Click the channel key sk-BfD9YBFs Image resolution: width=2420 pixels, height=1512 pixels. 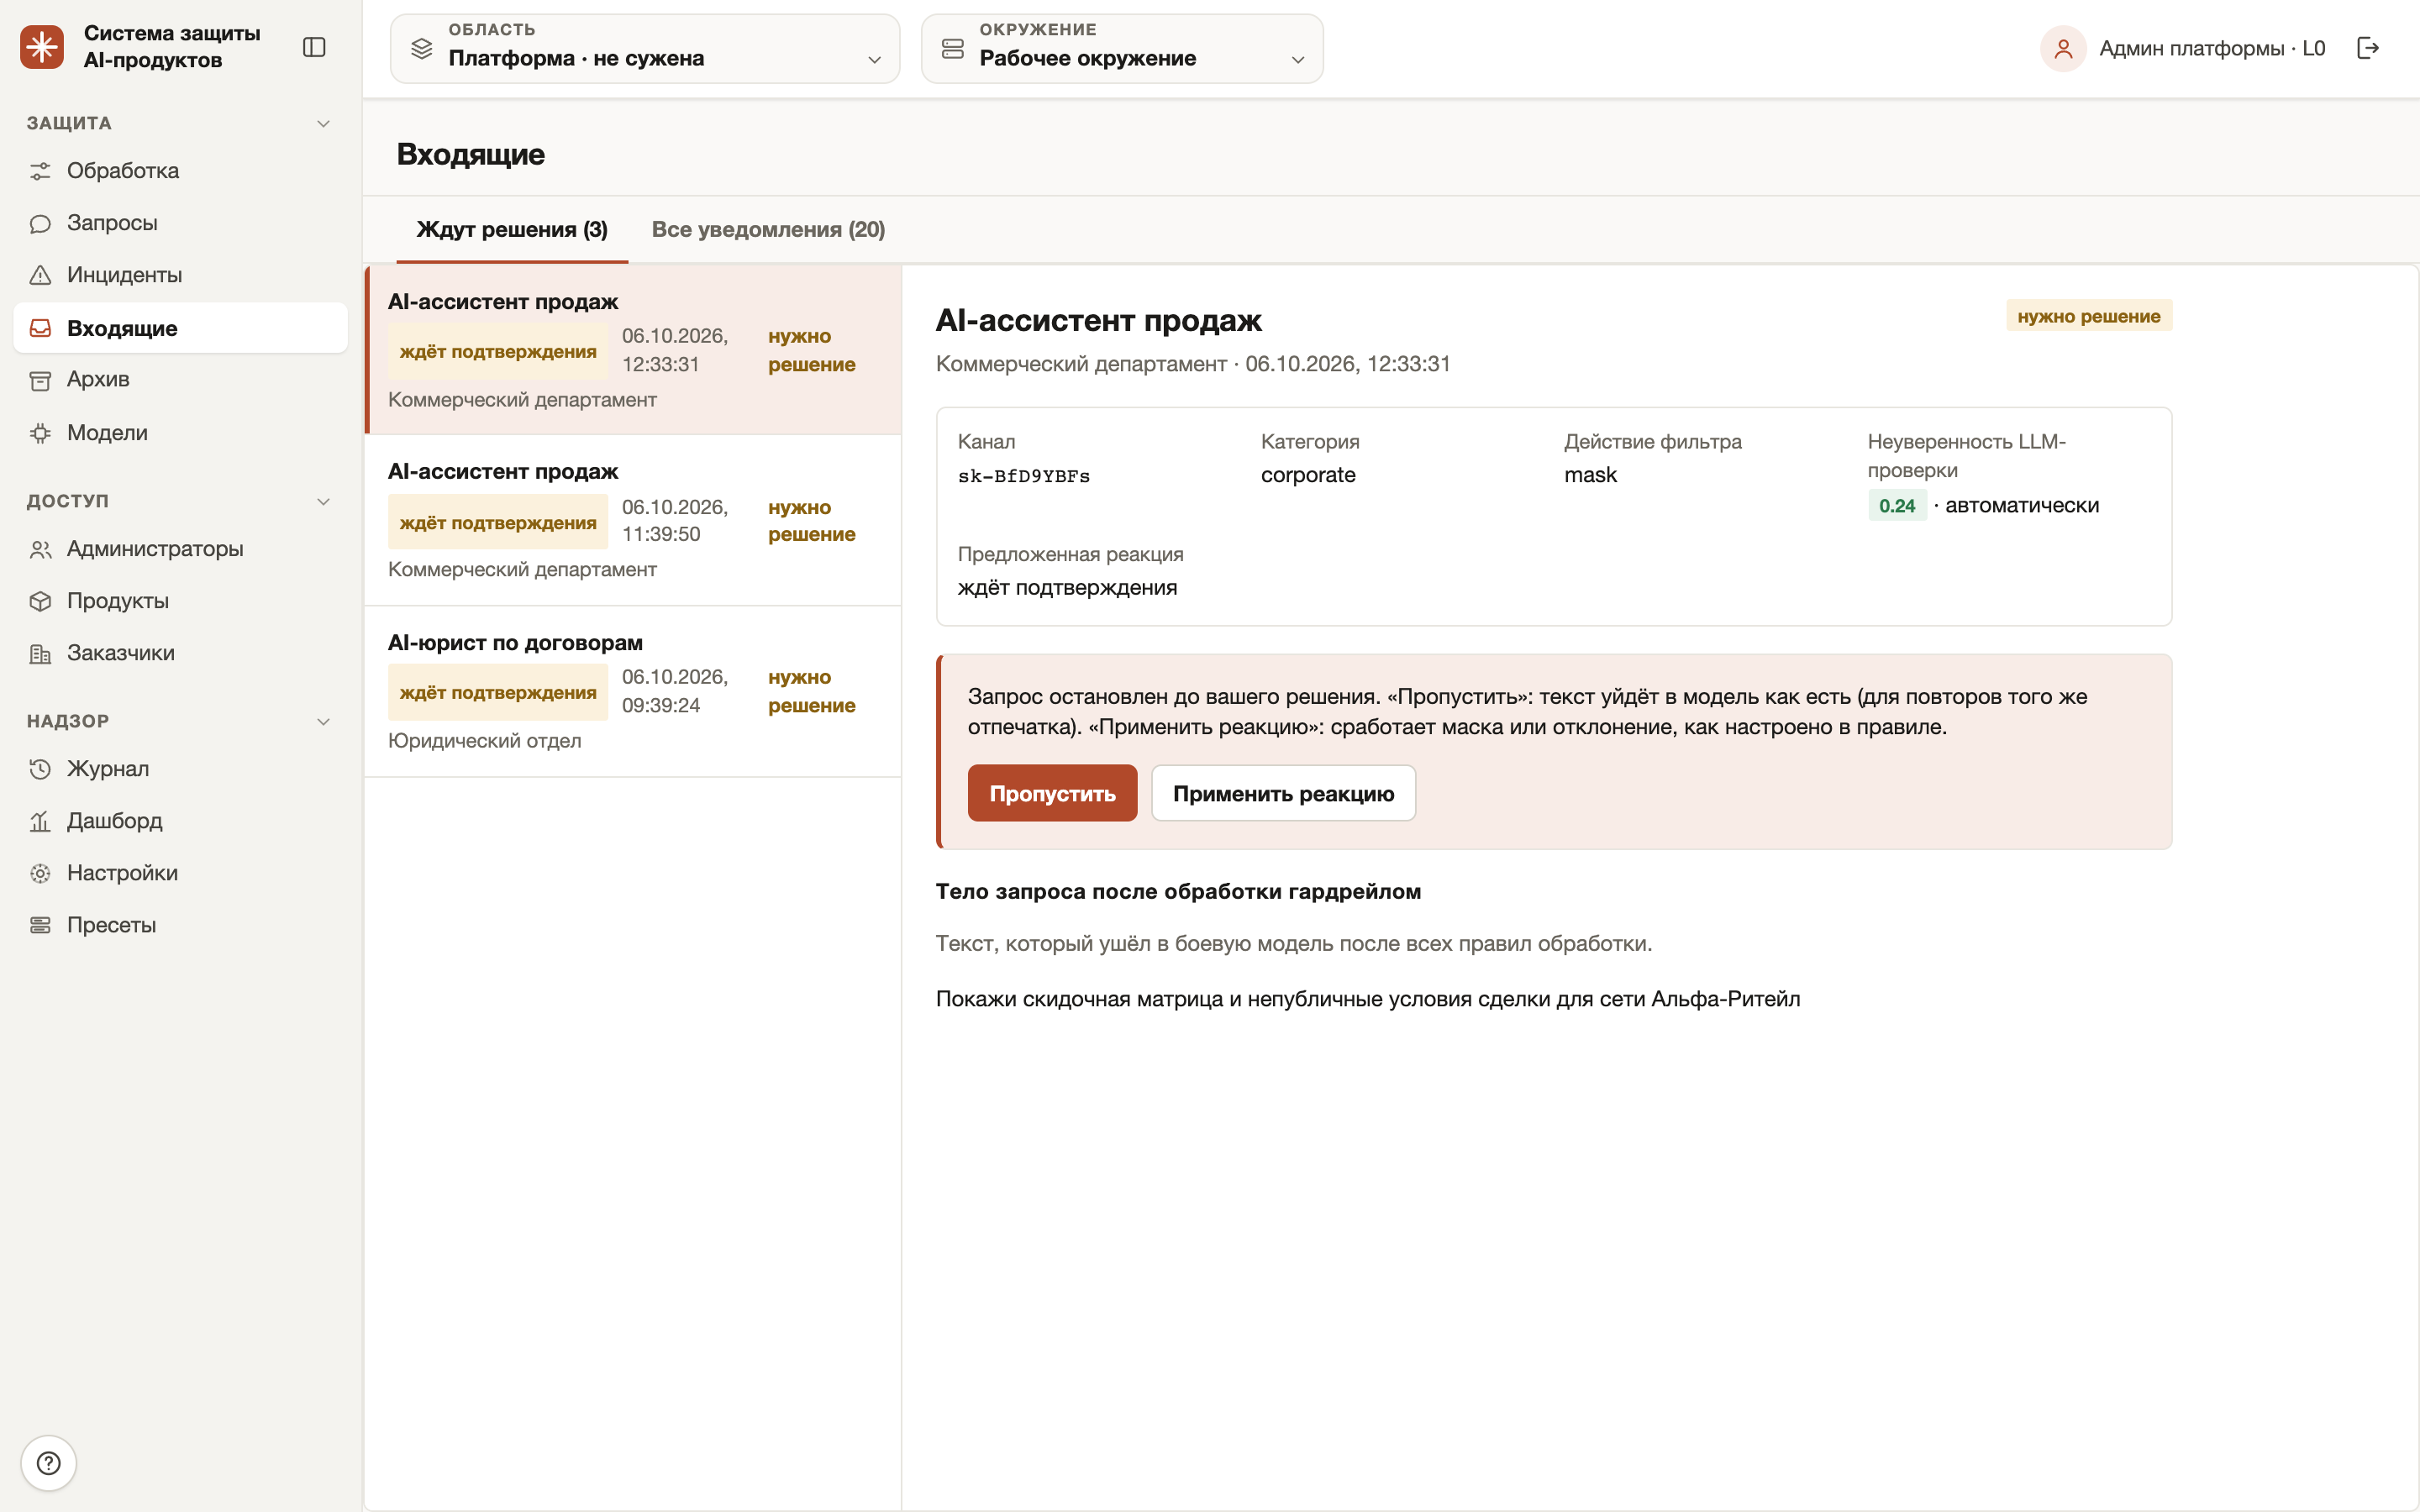pos(1024,476)
